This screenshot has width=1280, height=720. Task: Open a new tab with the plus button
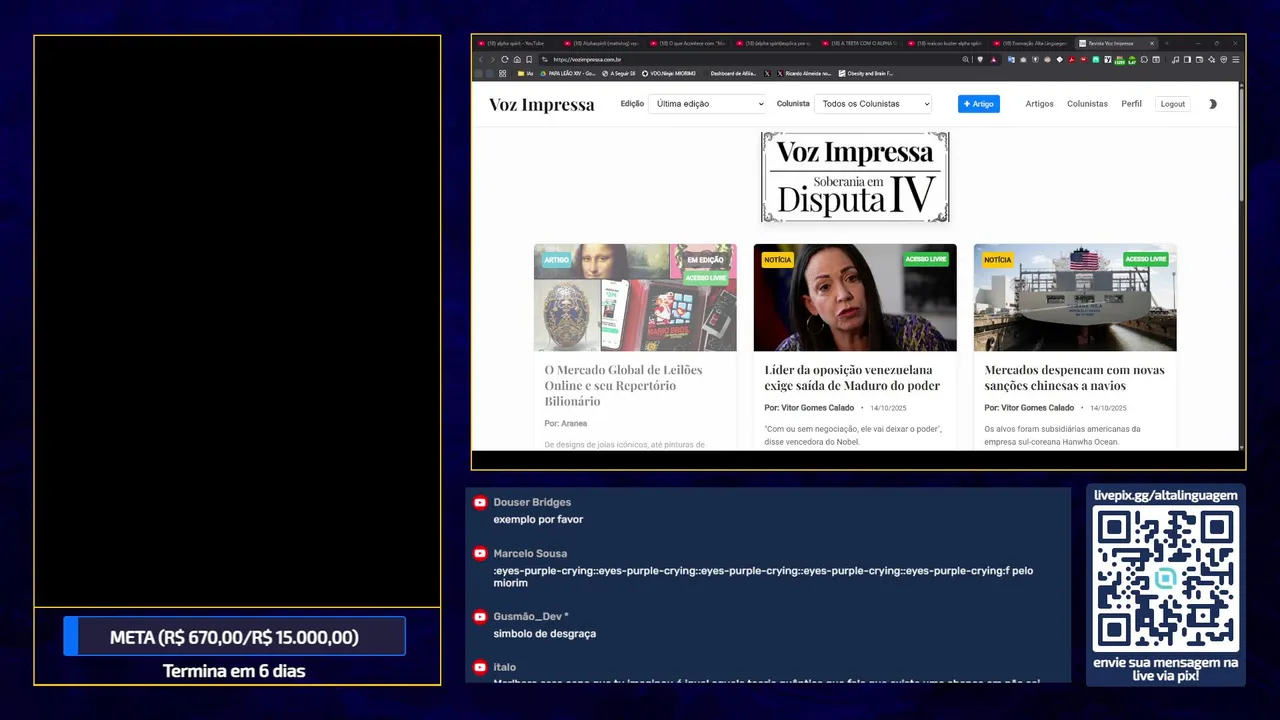click(1167, 43)
